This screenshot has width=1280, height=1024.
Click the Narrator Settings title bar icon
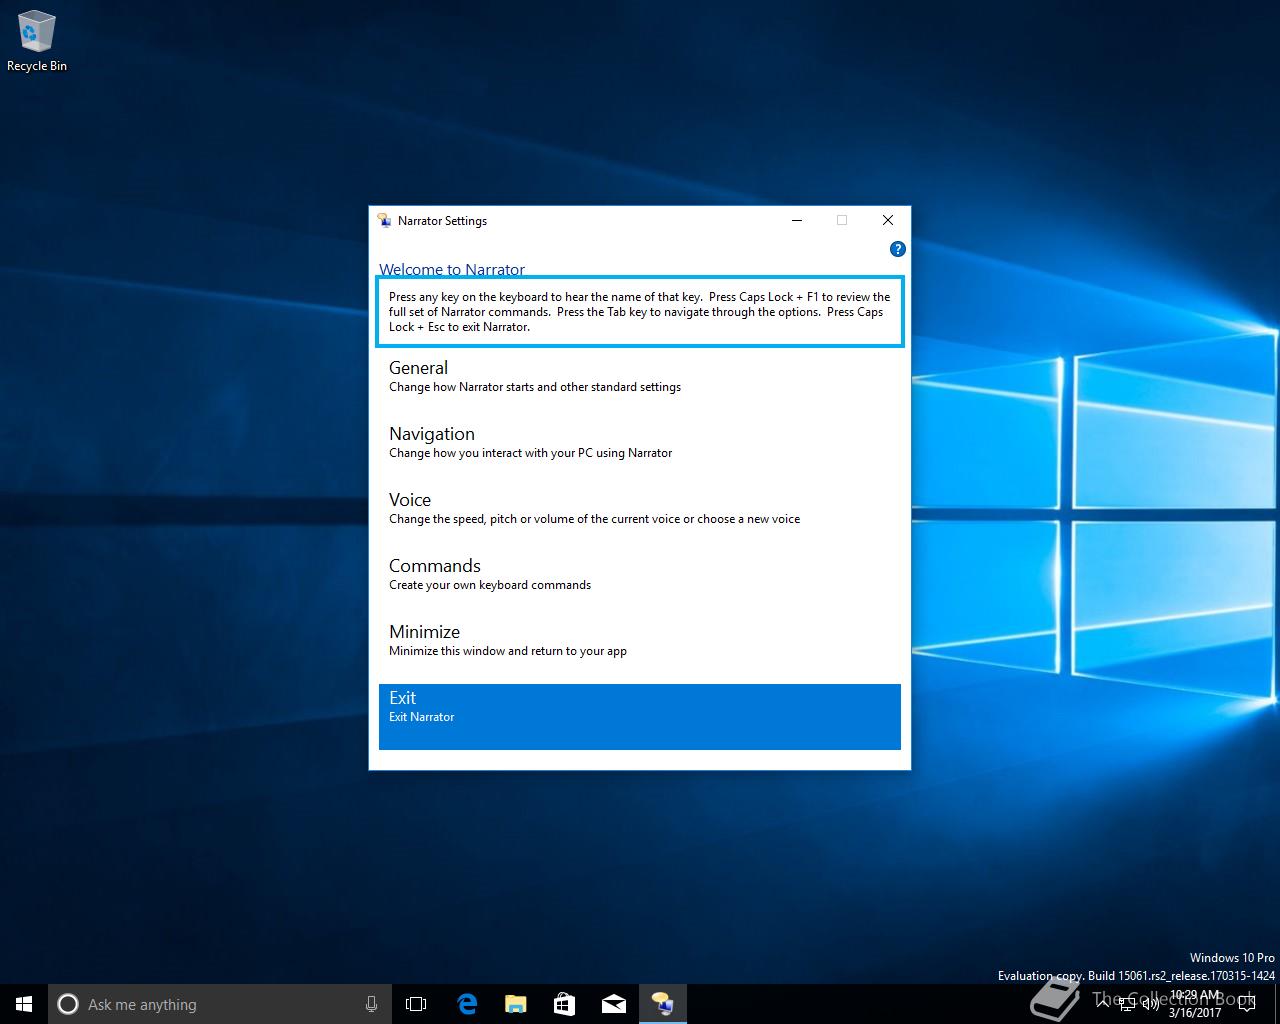point(384,221)
